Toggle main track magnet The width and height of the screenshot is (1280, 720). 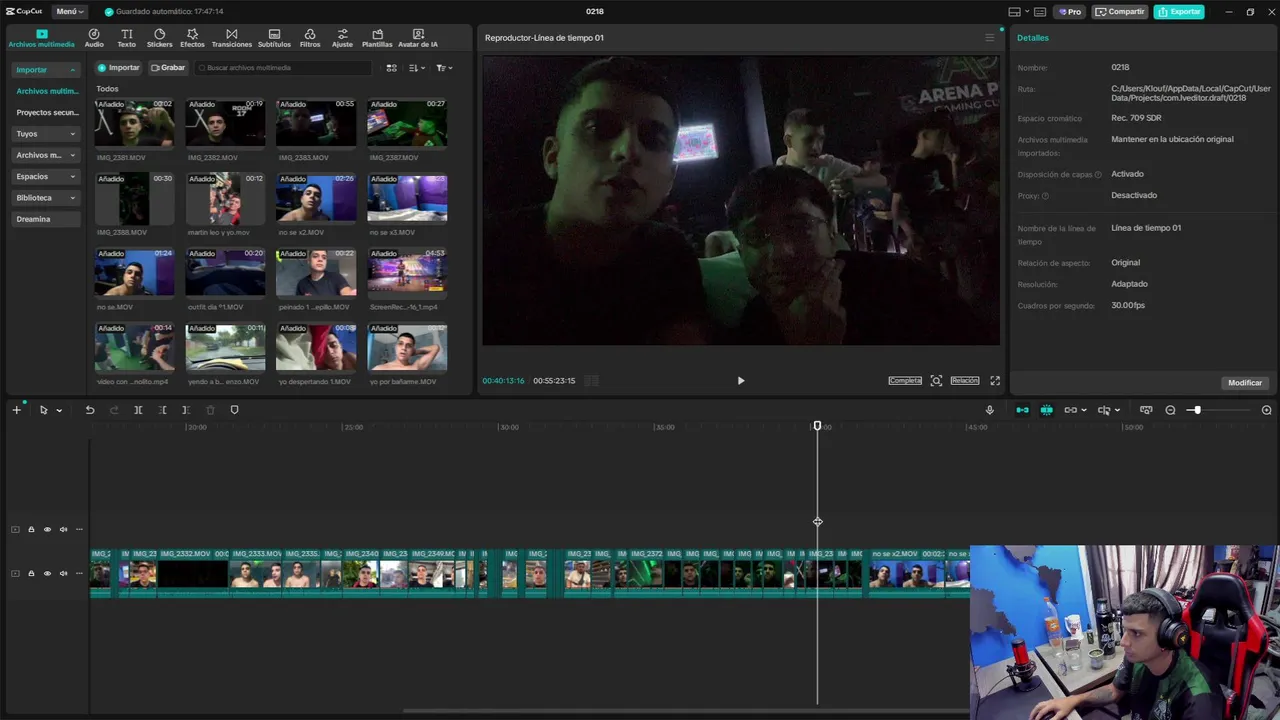[x=1022, y=410]
